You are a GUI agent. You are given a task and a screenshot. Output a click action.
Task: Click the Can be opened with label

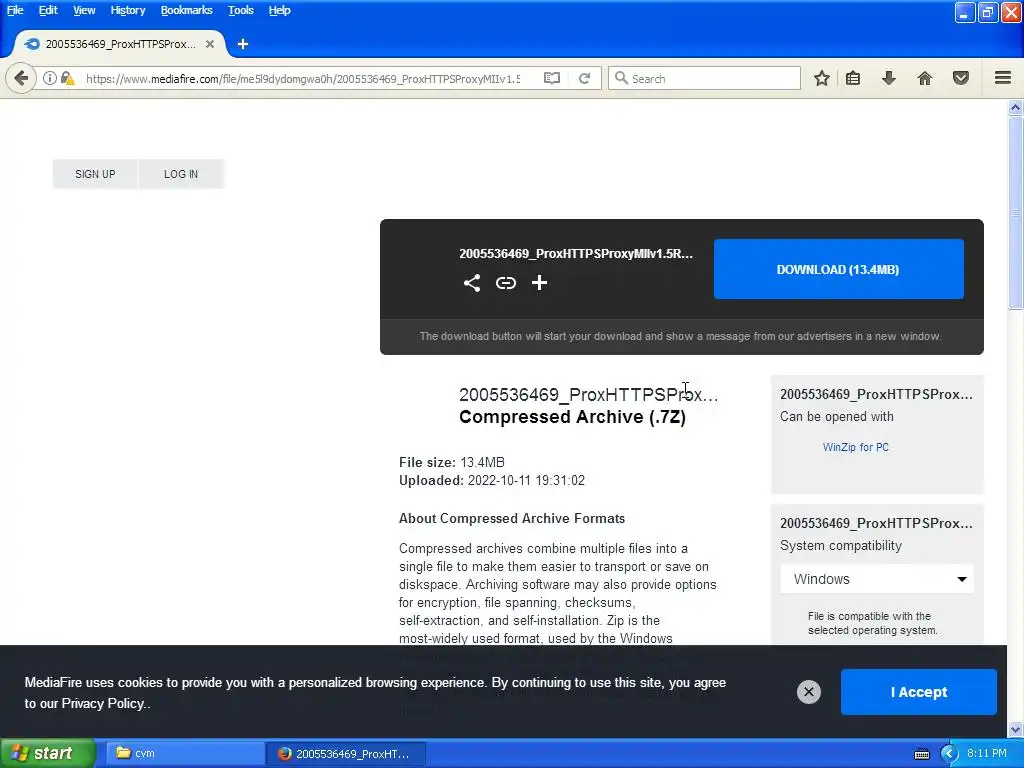coord(837,417)
